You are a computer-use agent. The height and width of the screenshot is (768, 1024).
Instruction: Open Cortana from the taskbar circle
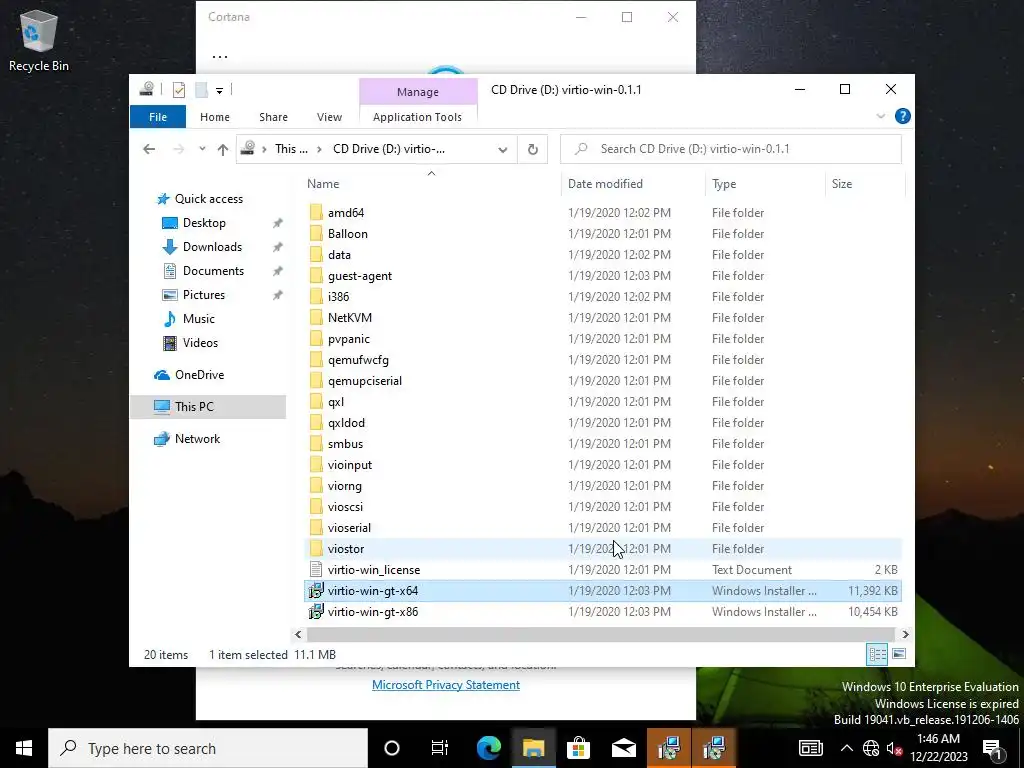coord(392,748)
